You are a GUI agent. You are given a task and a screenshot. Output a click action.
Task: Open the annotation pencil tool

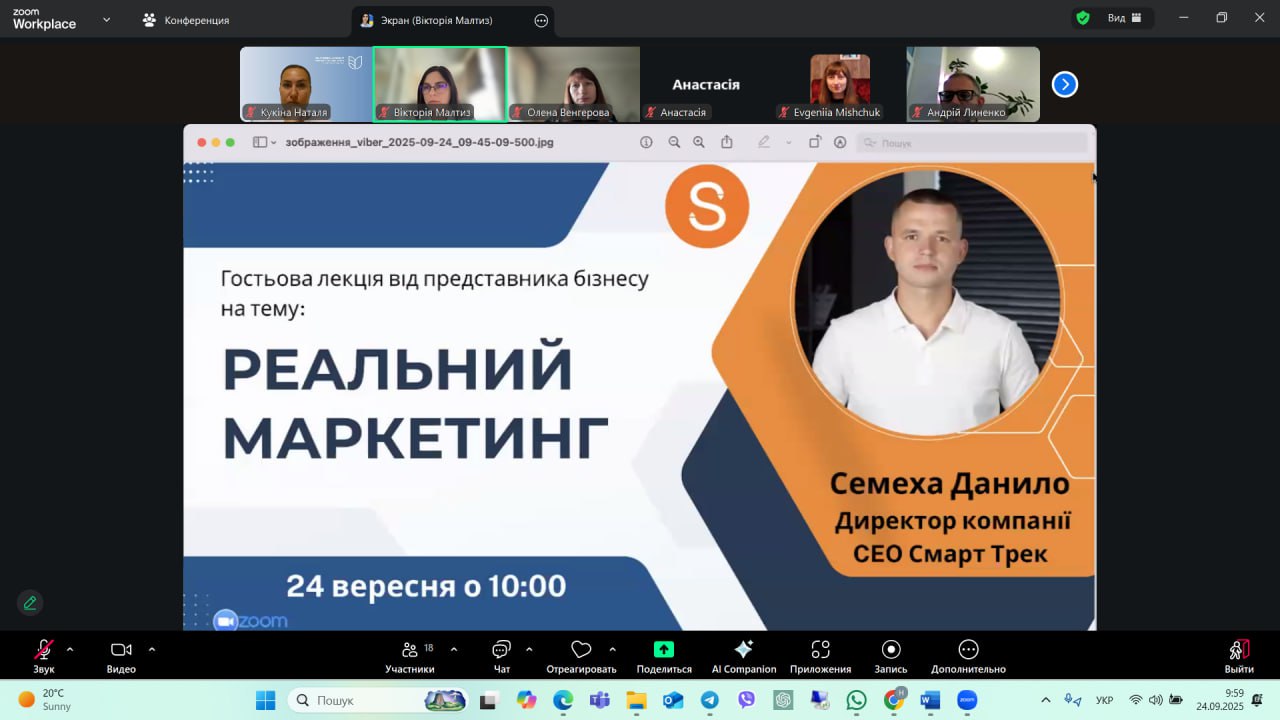30,603
